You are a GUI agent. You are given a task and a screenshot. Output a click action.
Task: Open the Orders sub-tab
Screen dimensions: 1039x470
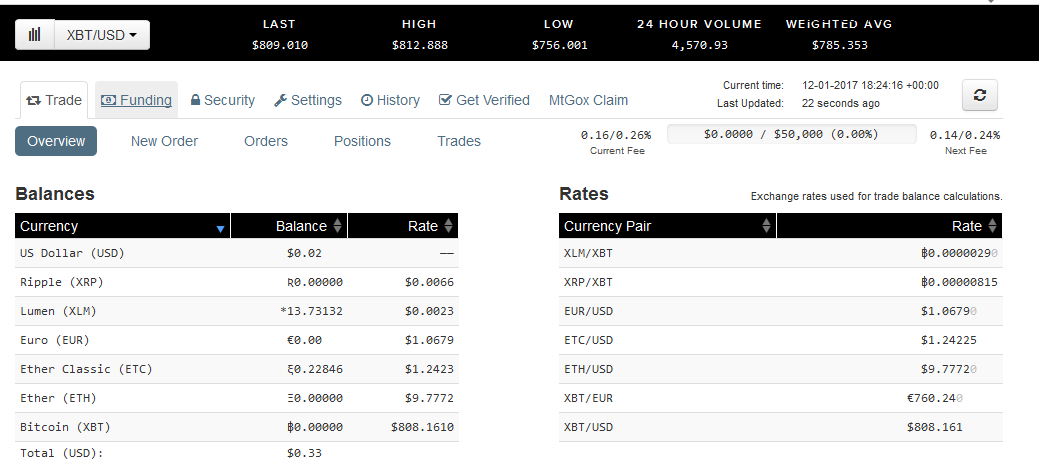click(266, 141)
